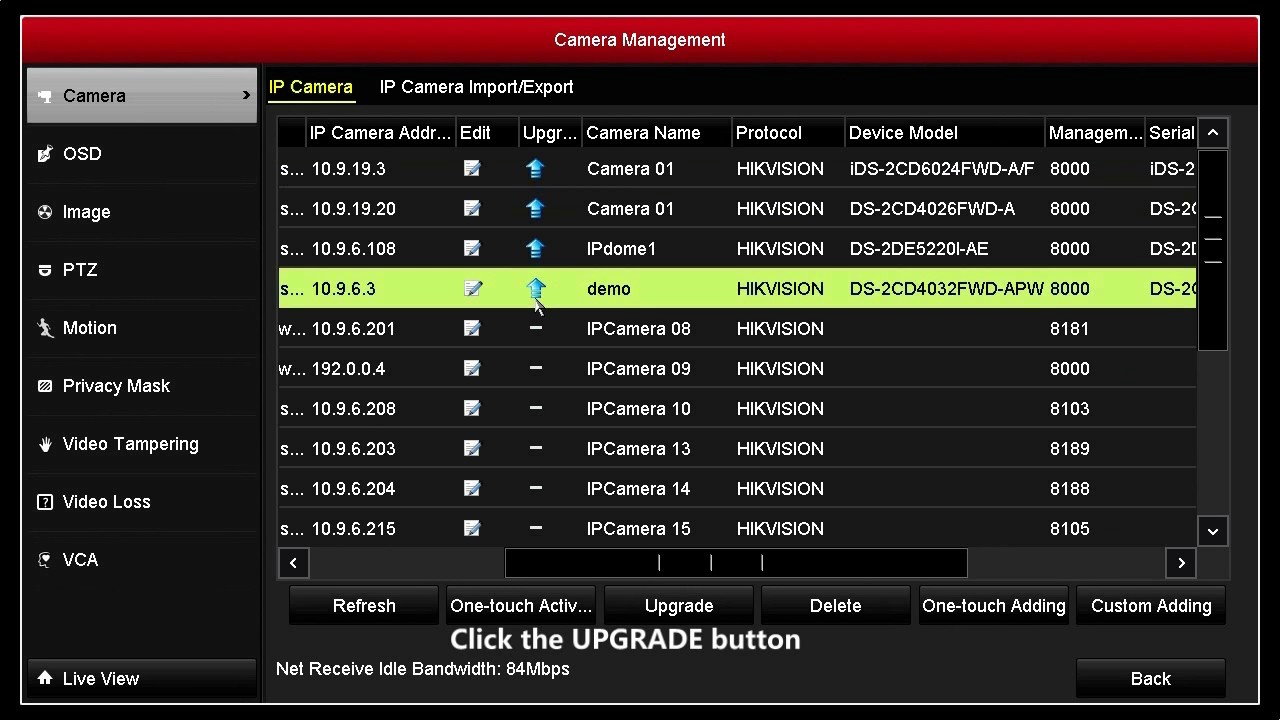
Task: Open PTZ settings in sidebar
Action: coord(142,270)
